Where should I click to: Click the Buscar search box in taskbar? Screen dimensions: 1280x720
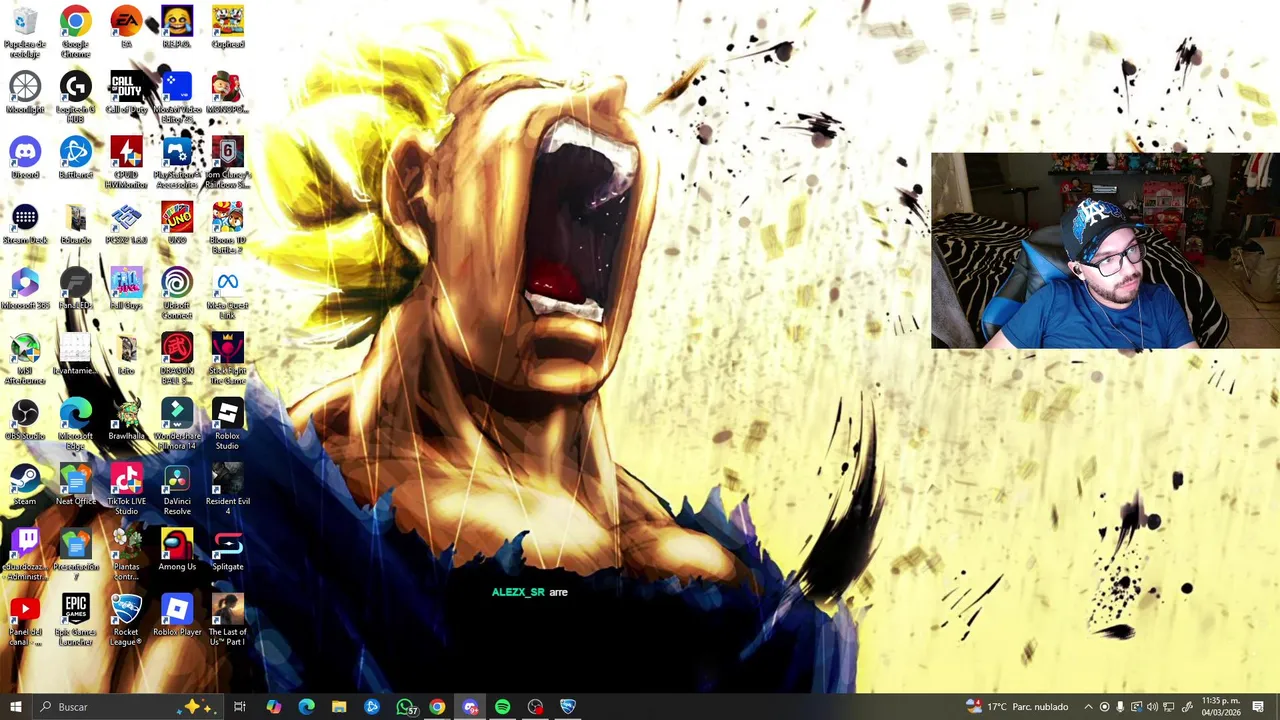coord(128,707)
